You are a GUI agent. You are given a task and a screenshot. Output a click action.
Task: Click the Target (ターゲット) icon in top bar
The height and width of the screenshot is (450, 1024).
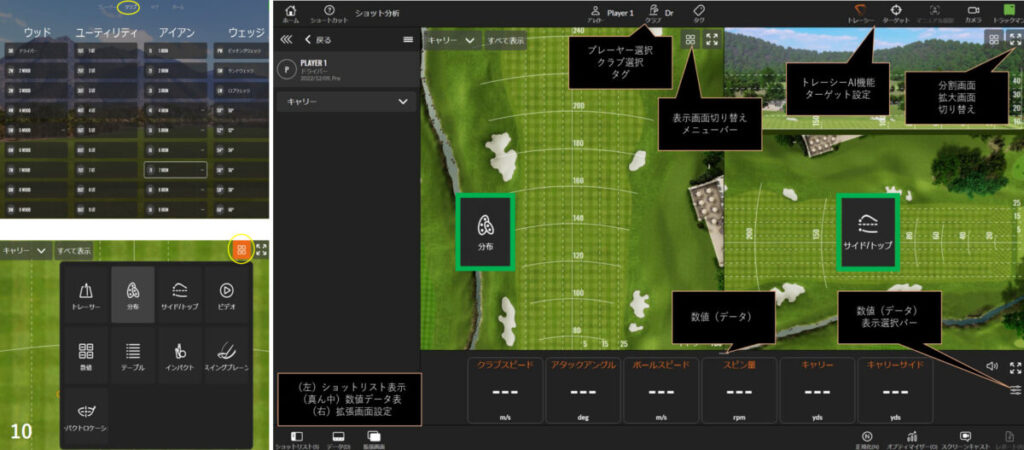[x=896, y=12]
